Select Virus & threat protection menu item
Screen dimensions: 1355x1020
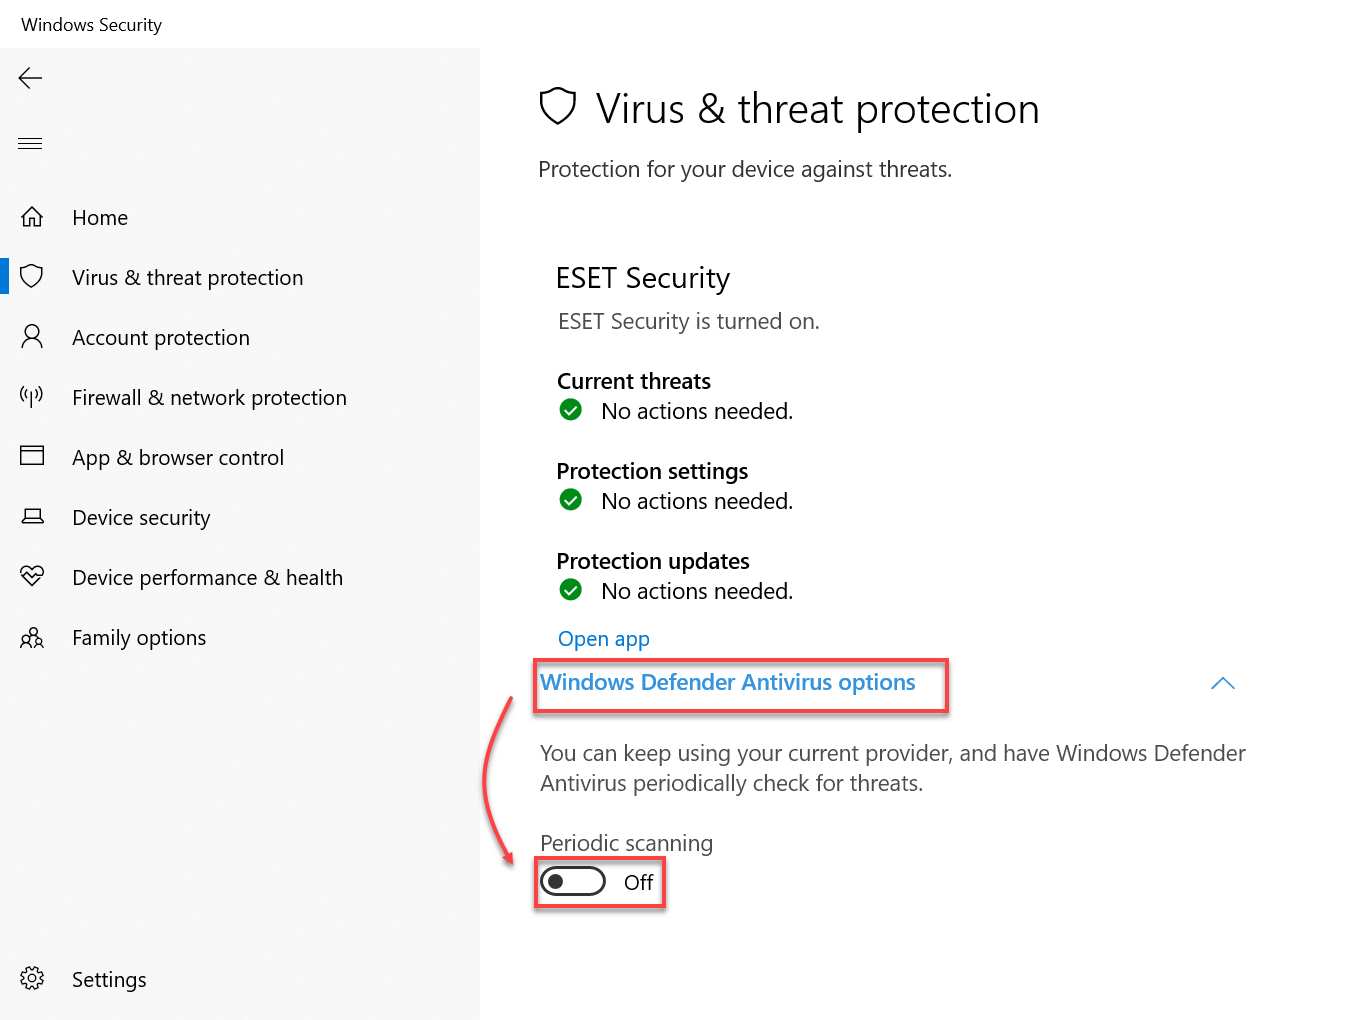click(x=187, y=278)
